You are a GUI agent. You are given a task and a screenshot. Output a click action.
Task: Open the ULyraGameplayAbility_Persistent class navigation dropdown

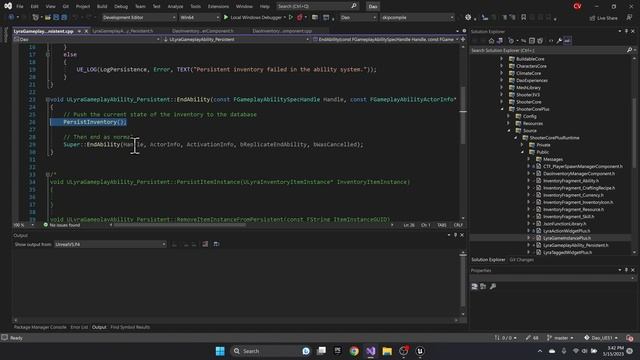(236, 40)
